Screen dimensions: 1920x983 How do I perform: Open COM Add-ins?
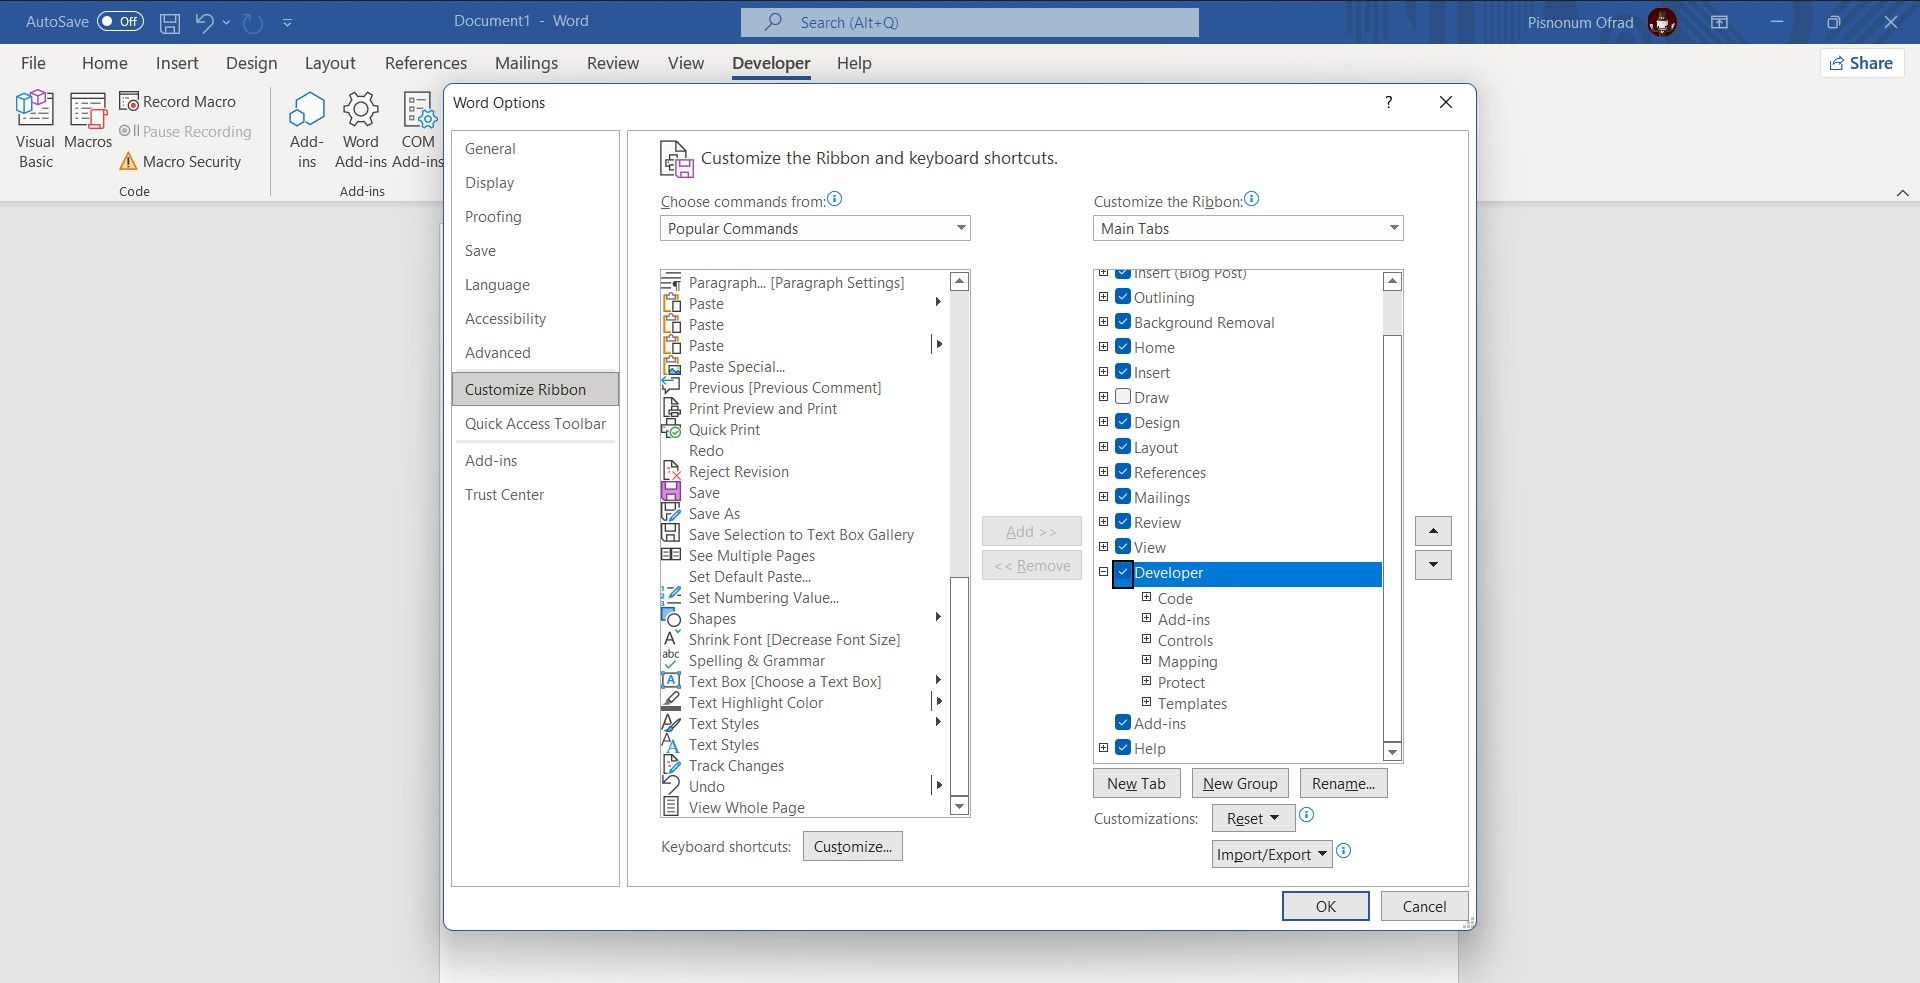[417, 128]
